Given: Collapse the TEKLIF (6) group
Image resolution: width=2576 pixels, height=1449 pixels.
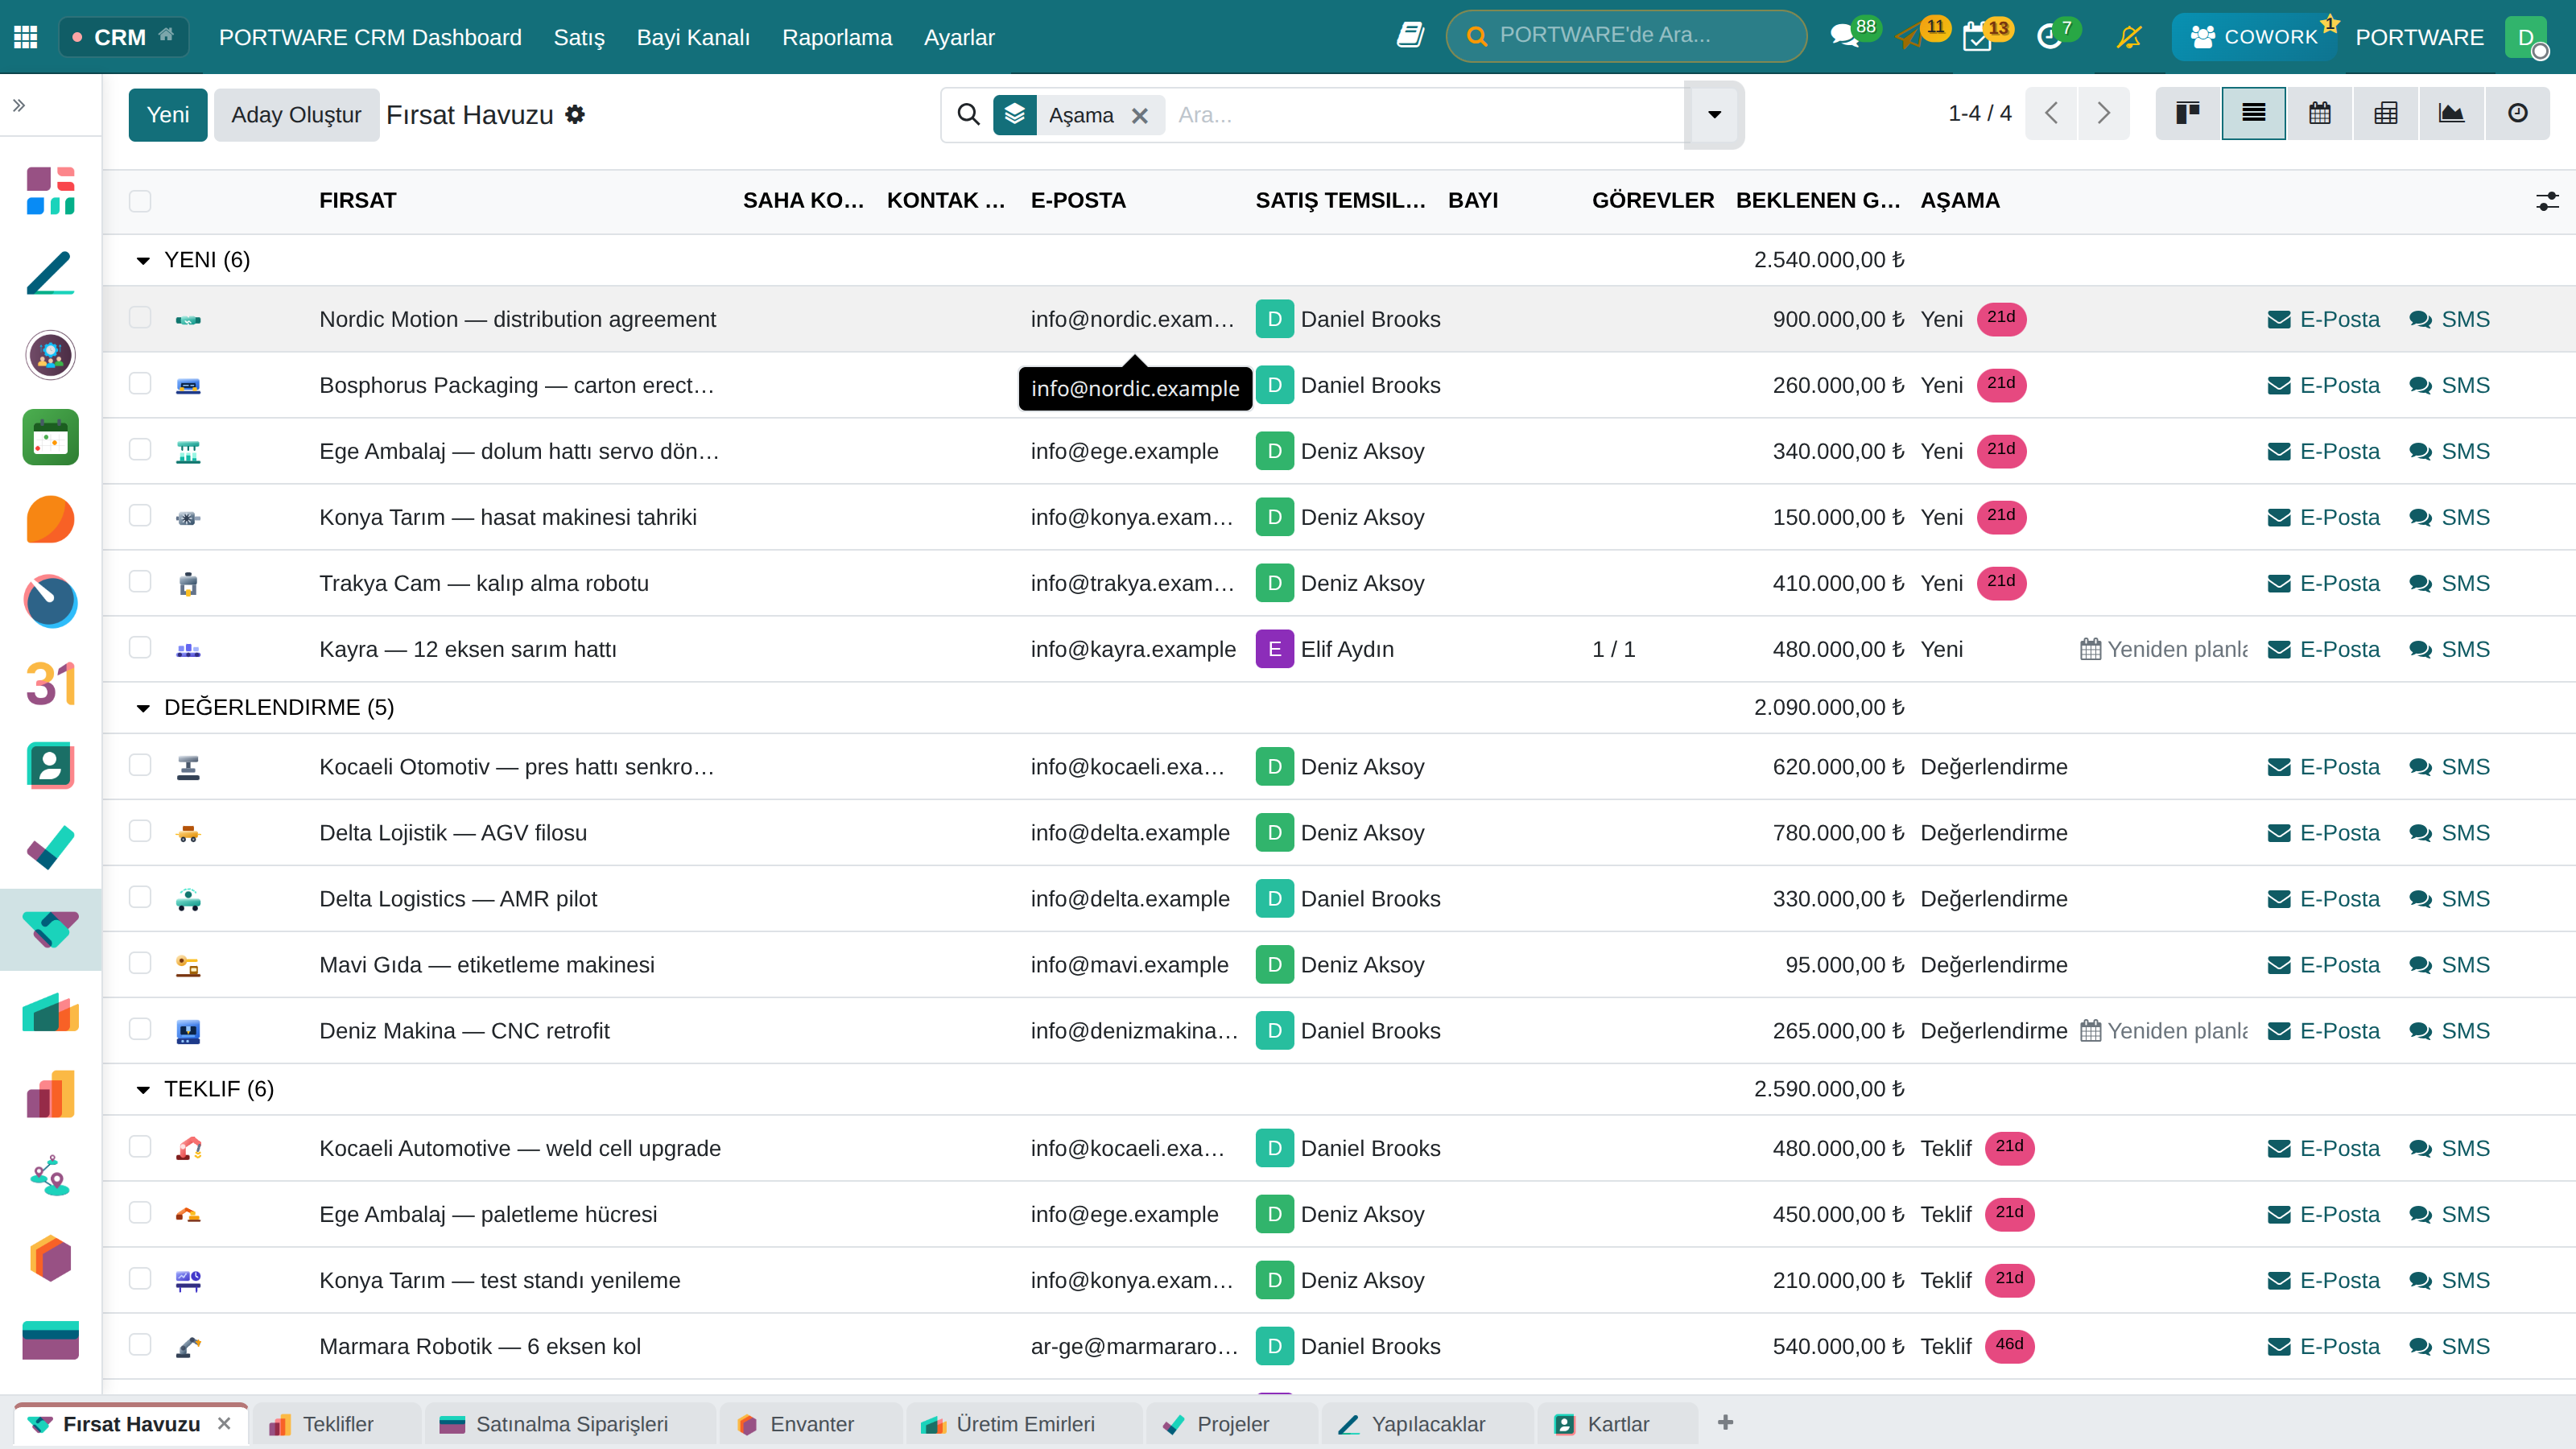Looking at the screenshot, I should [x=143, y=1090].
